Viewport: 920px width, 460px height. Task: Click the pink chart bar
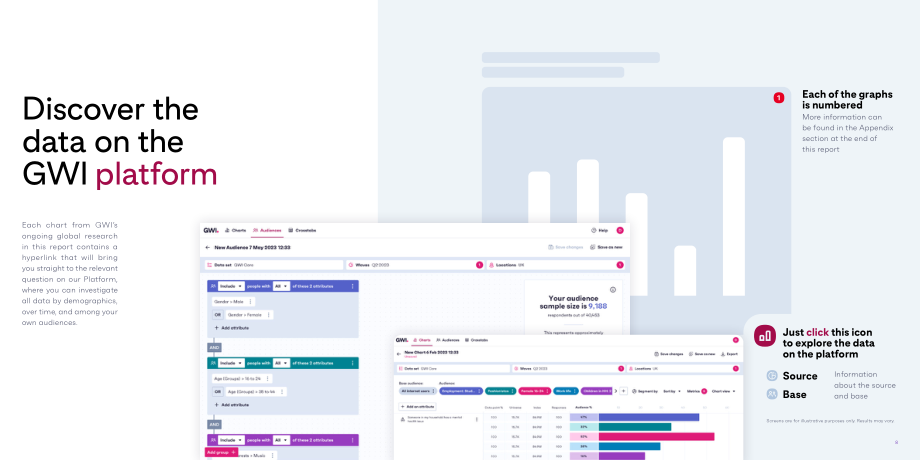[657, 437]
